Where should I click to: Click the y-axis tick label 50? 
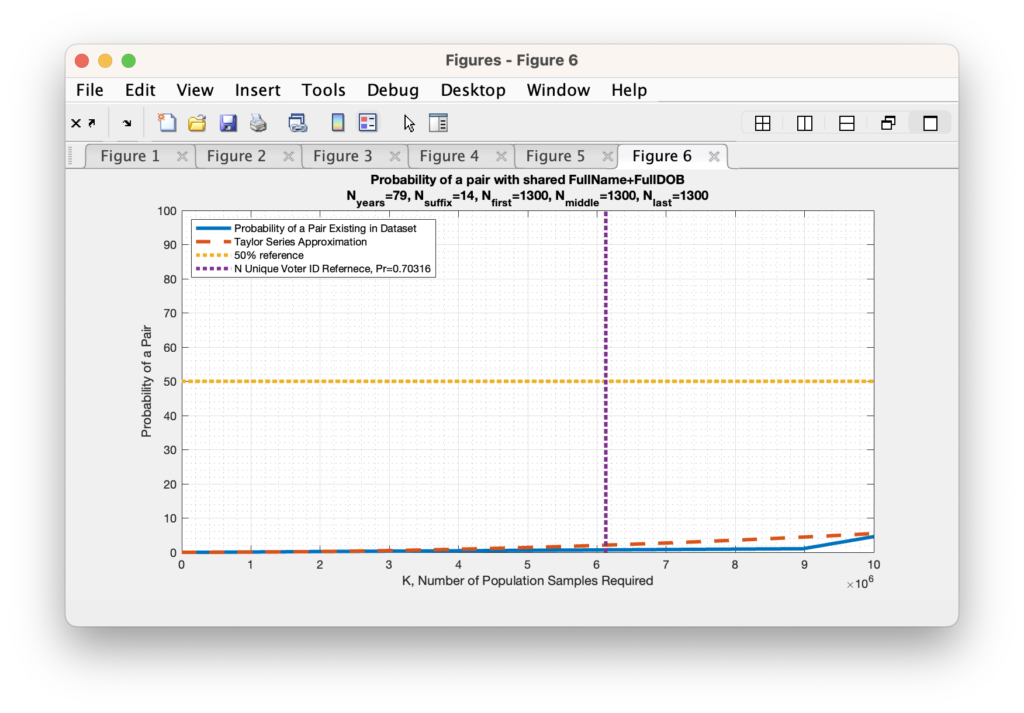[170, 381]
